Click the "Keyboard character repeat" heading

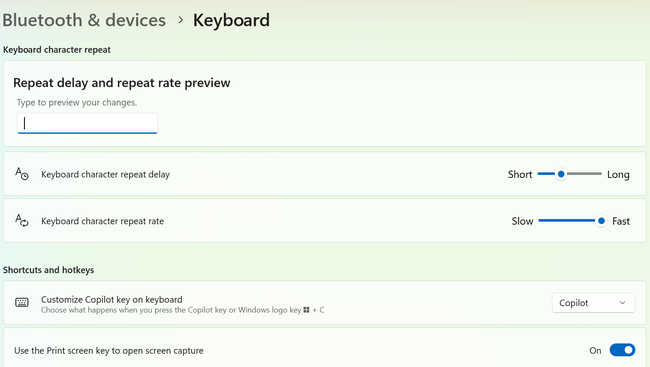point(57,50)
